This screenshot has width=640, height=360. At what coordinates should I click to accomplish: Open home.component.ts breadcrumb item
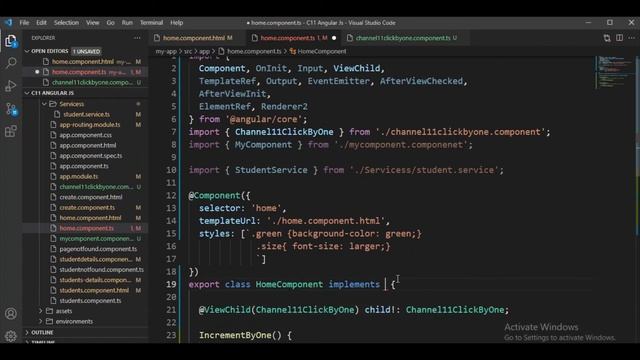point(250,51)
